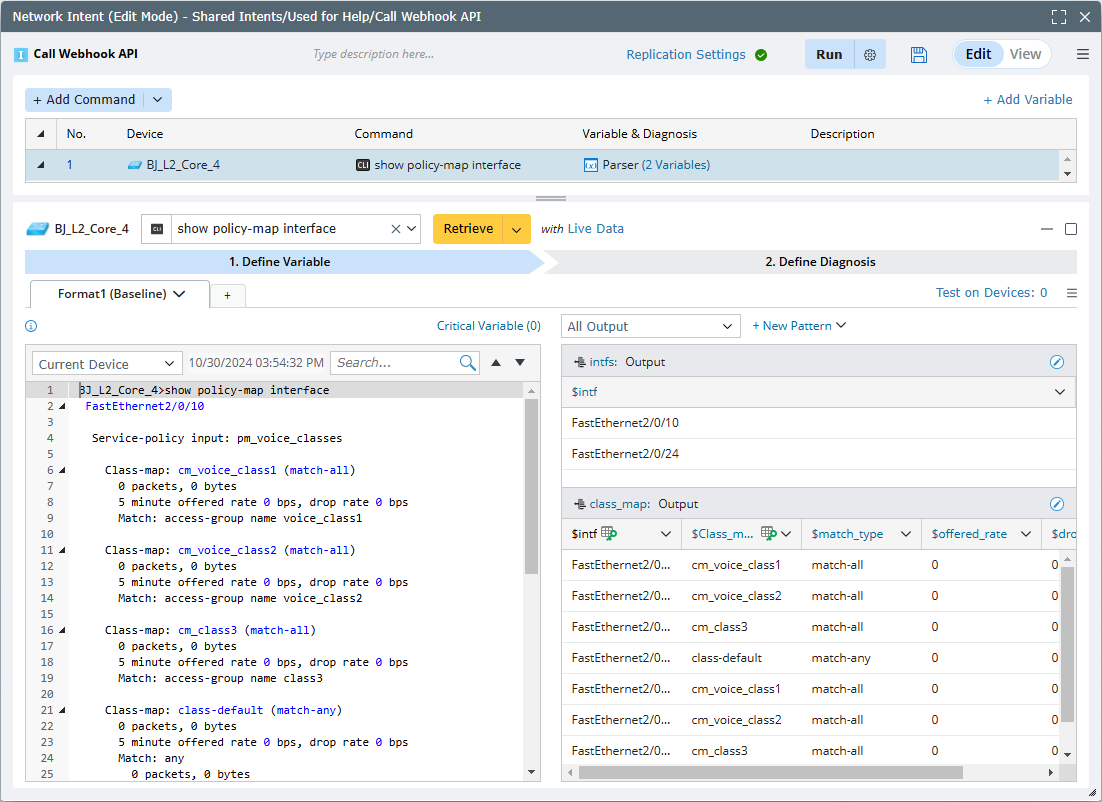Click the Add Variable link

[1027, 100]
